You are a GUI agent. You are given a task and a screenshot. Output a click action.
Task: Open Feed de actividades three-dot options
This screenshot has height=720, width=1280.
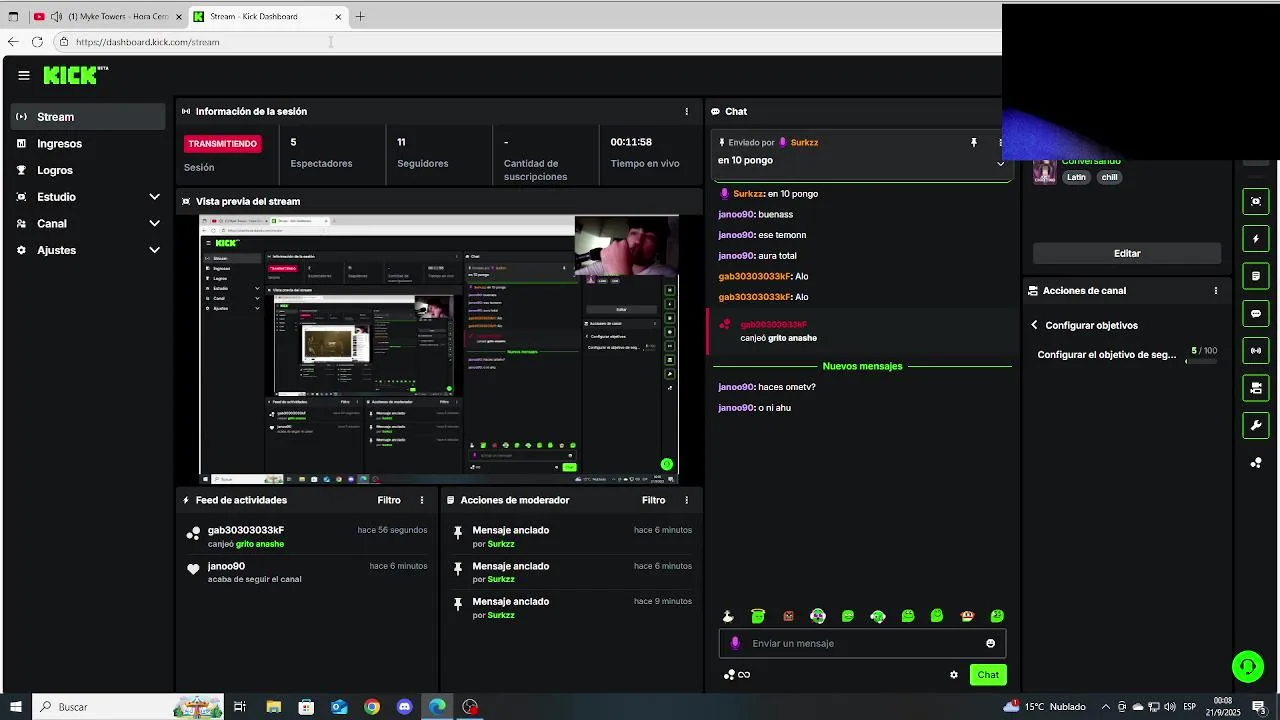point(422,500)
